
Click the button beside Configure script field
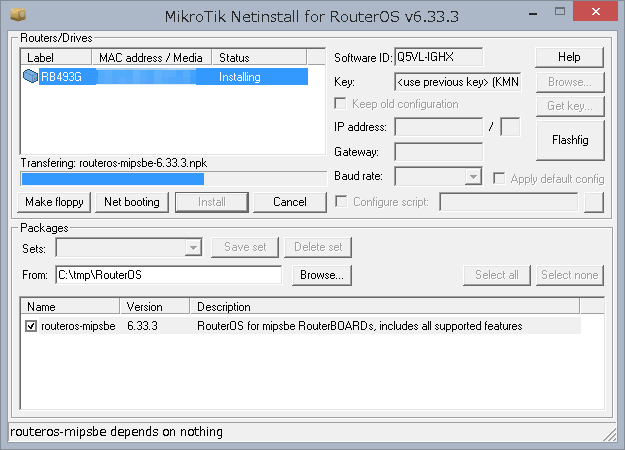594,202
